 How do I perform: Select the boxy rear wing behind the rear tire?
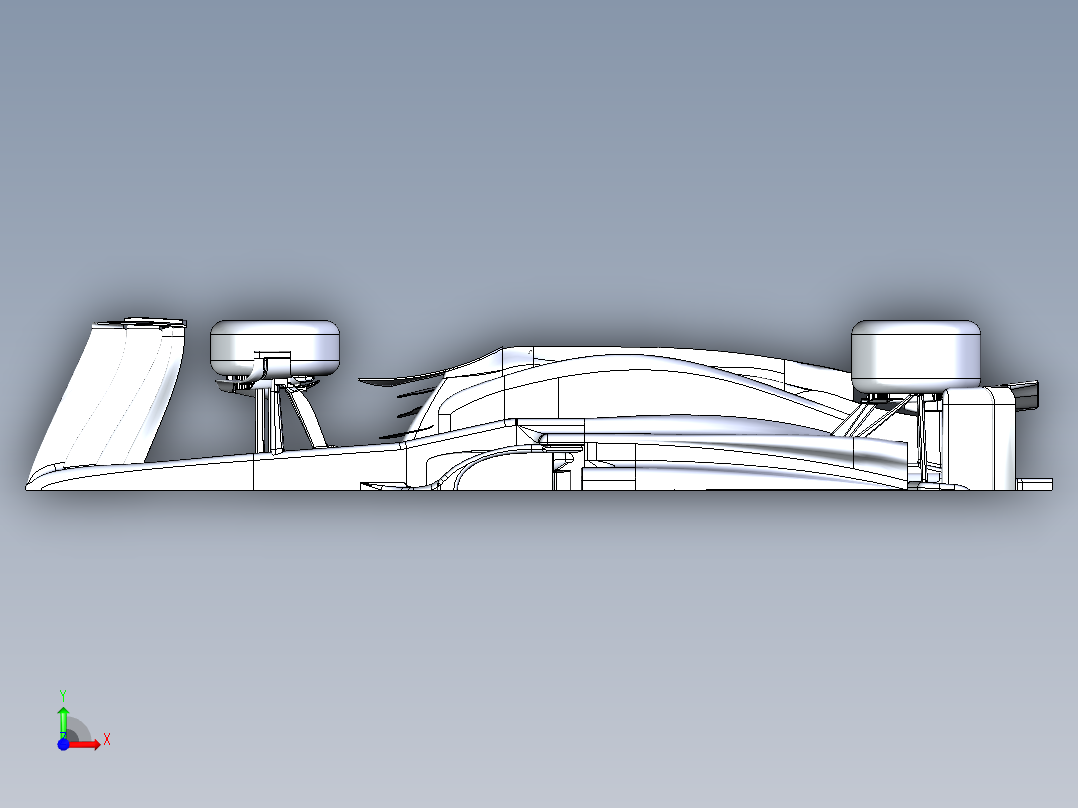pyautogui.click(x=978, y=438)
